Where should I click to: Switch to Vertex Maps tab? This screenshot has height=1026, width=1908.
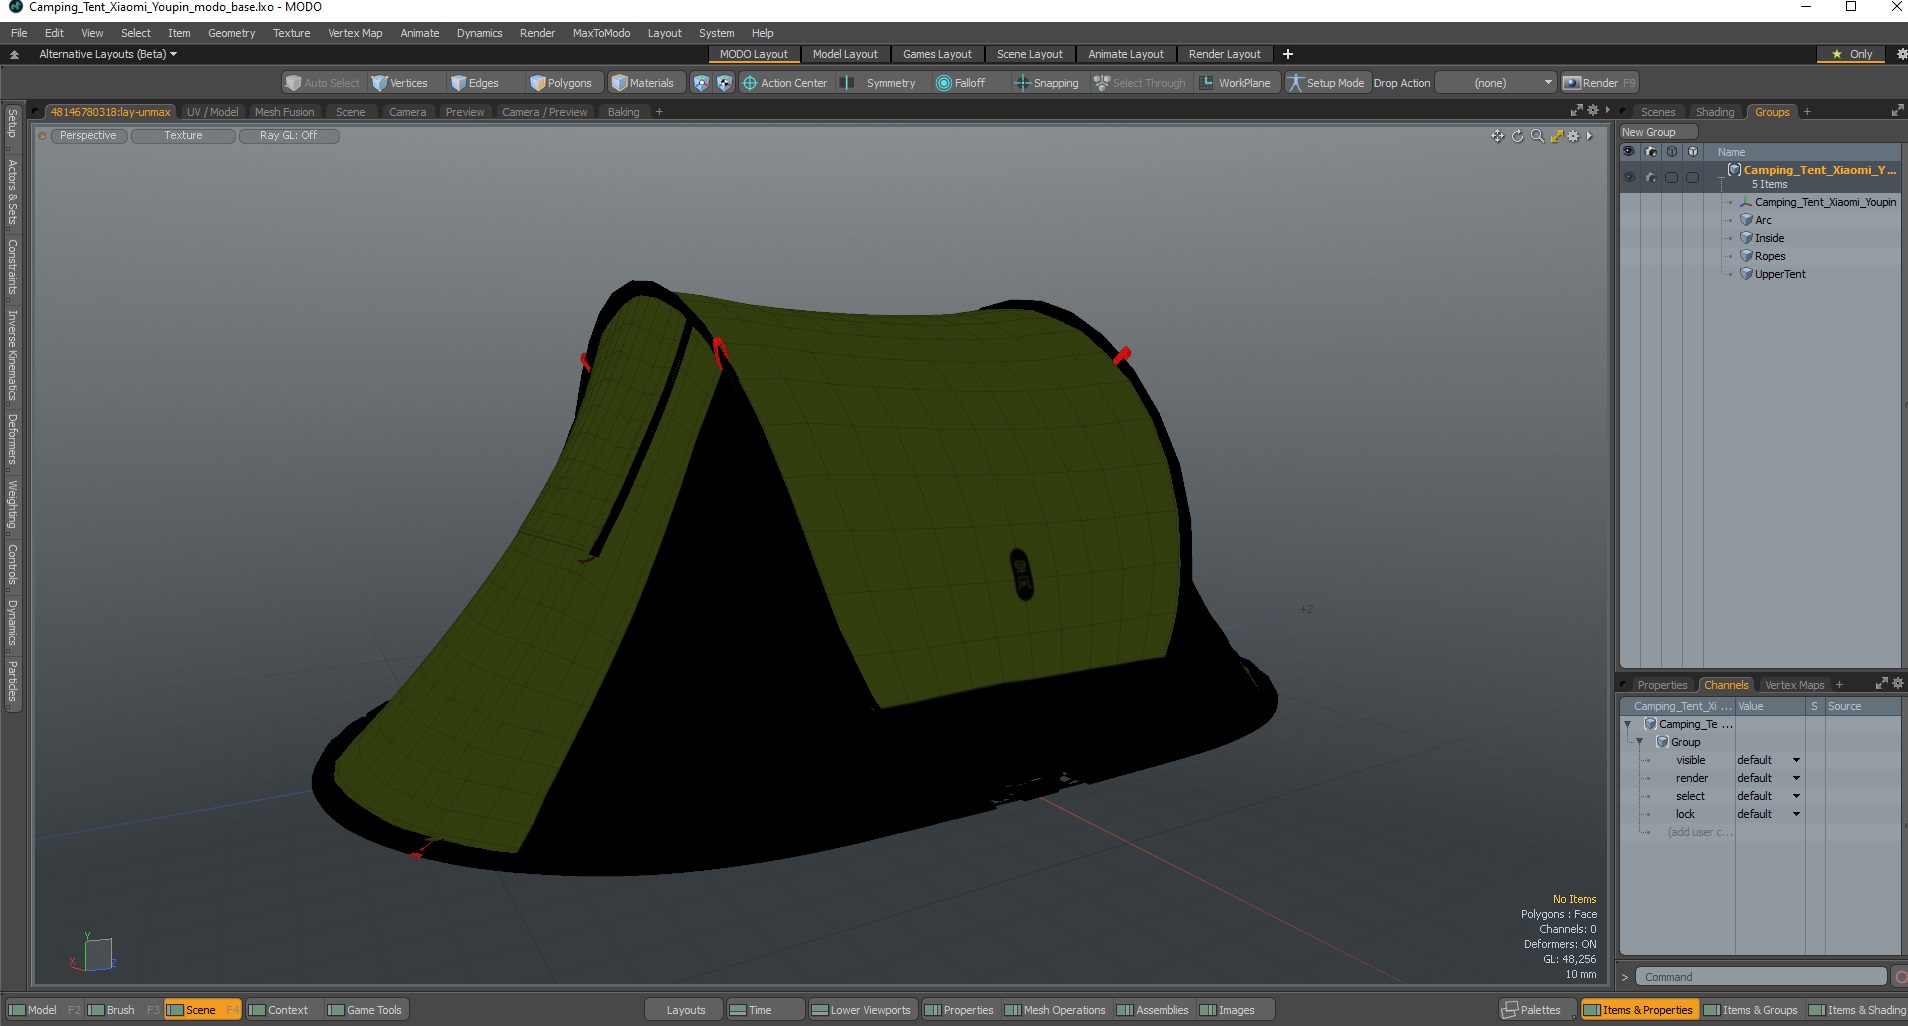tap(1794, 685)
